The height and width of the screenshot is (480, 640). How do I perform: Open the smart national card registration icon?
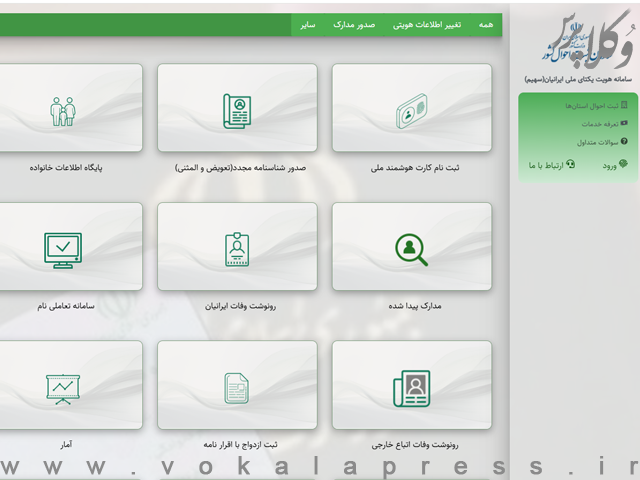(411, 110)
